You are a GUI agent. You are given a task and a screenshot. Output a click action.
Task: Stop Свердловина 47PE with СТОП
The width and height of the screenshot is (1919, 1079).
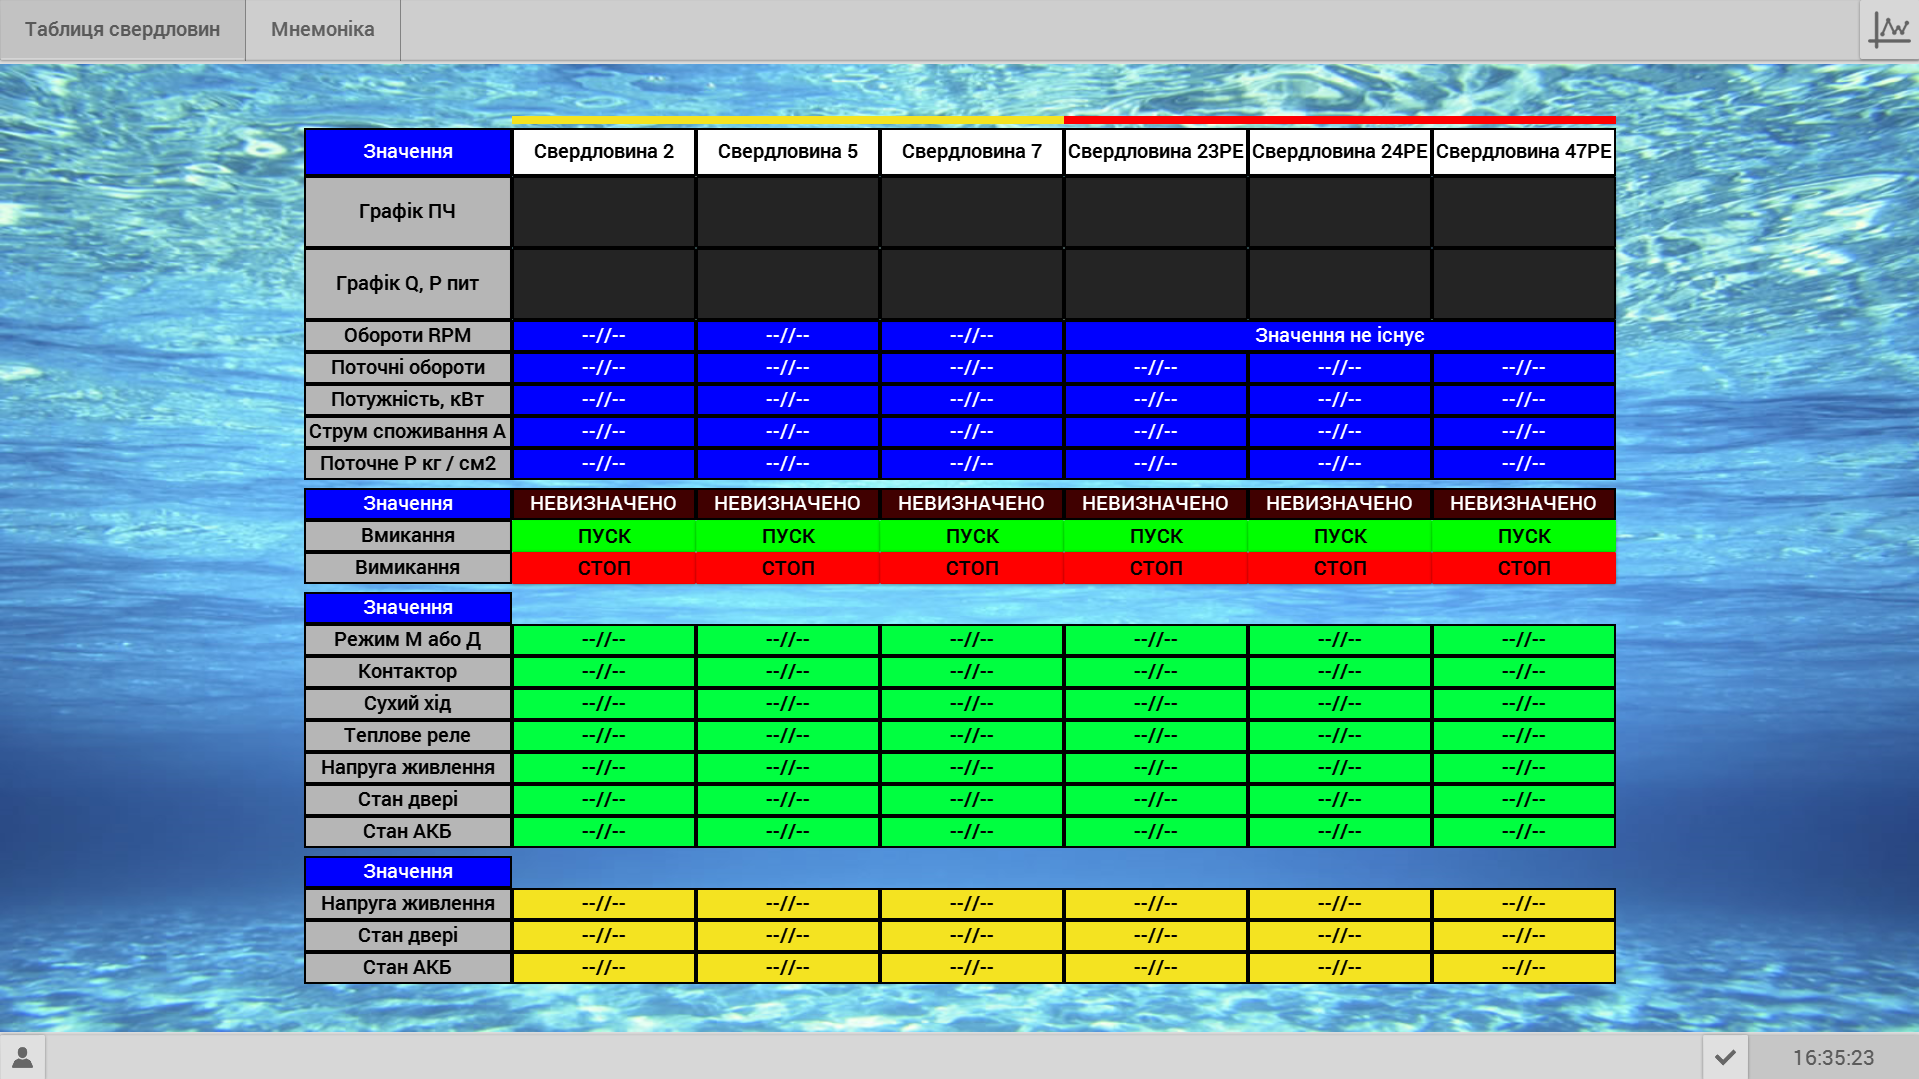[1524, 568]
